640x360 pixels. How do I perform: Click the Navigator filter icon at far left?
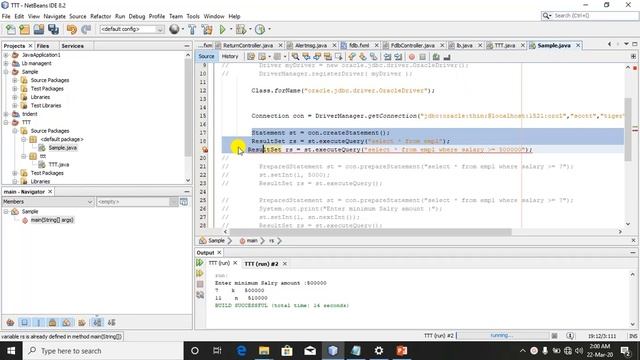(10, 323)
